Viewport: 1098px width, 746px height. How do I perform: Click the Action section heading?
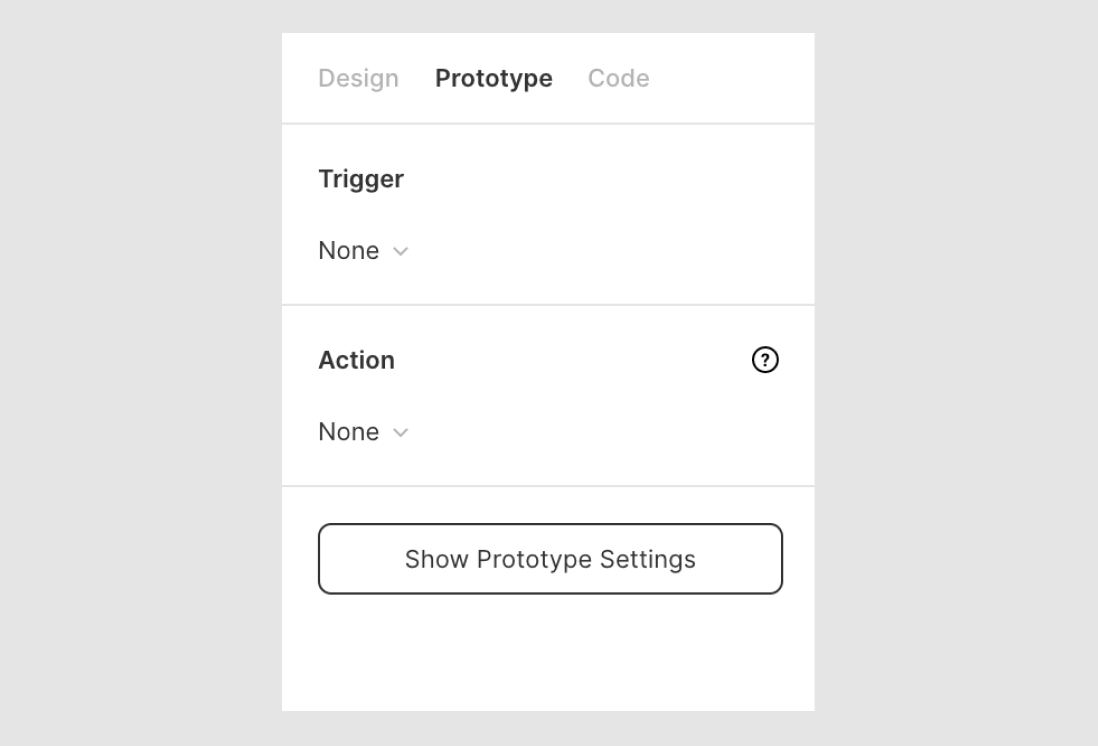pyautogui.click(x=356, y=360)
